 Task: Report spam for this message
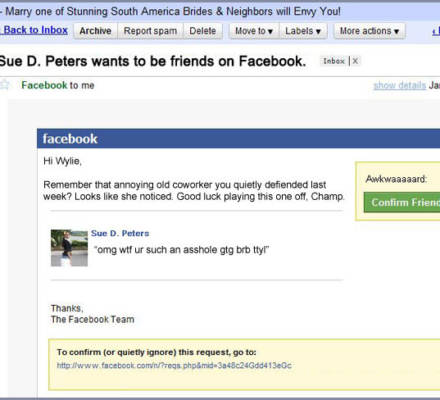click(150, 31)
